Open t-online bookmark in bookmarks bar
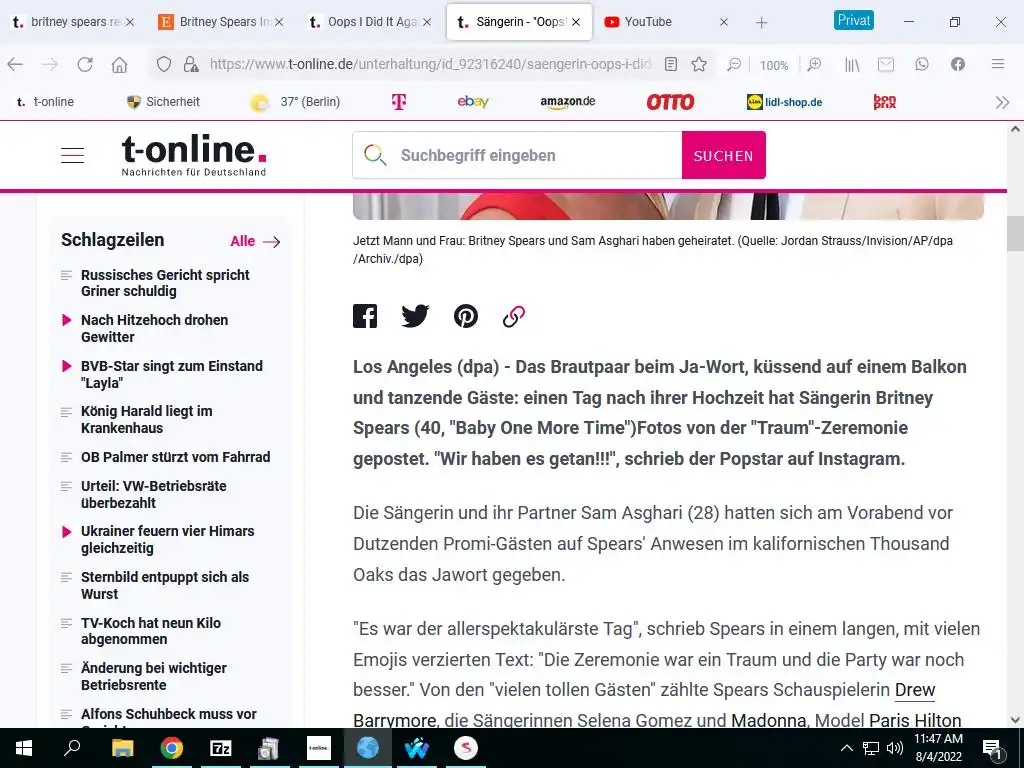The width and height of the screenshot is (1024, 768). click(45, 102)
